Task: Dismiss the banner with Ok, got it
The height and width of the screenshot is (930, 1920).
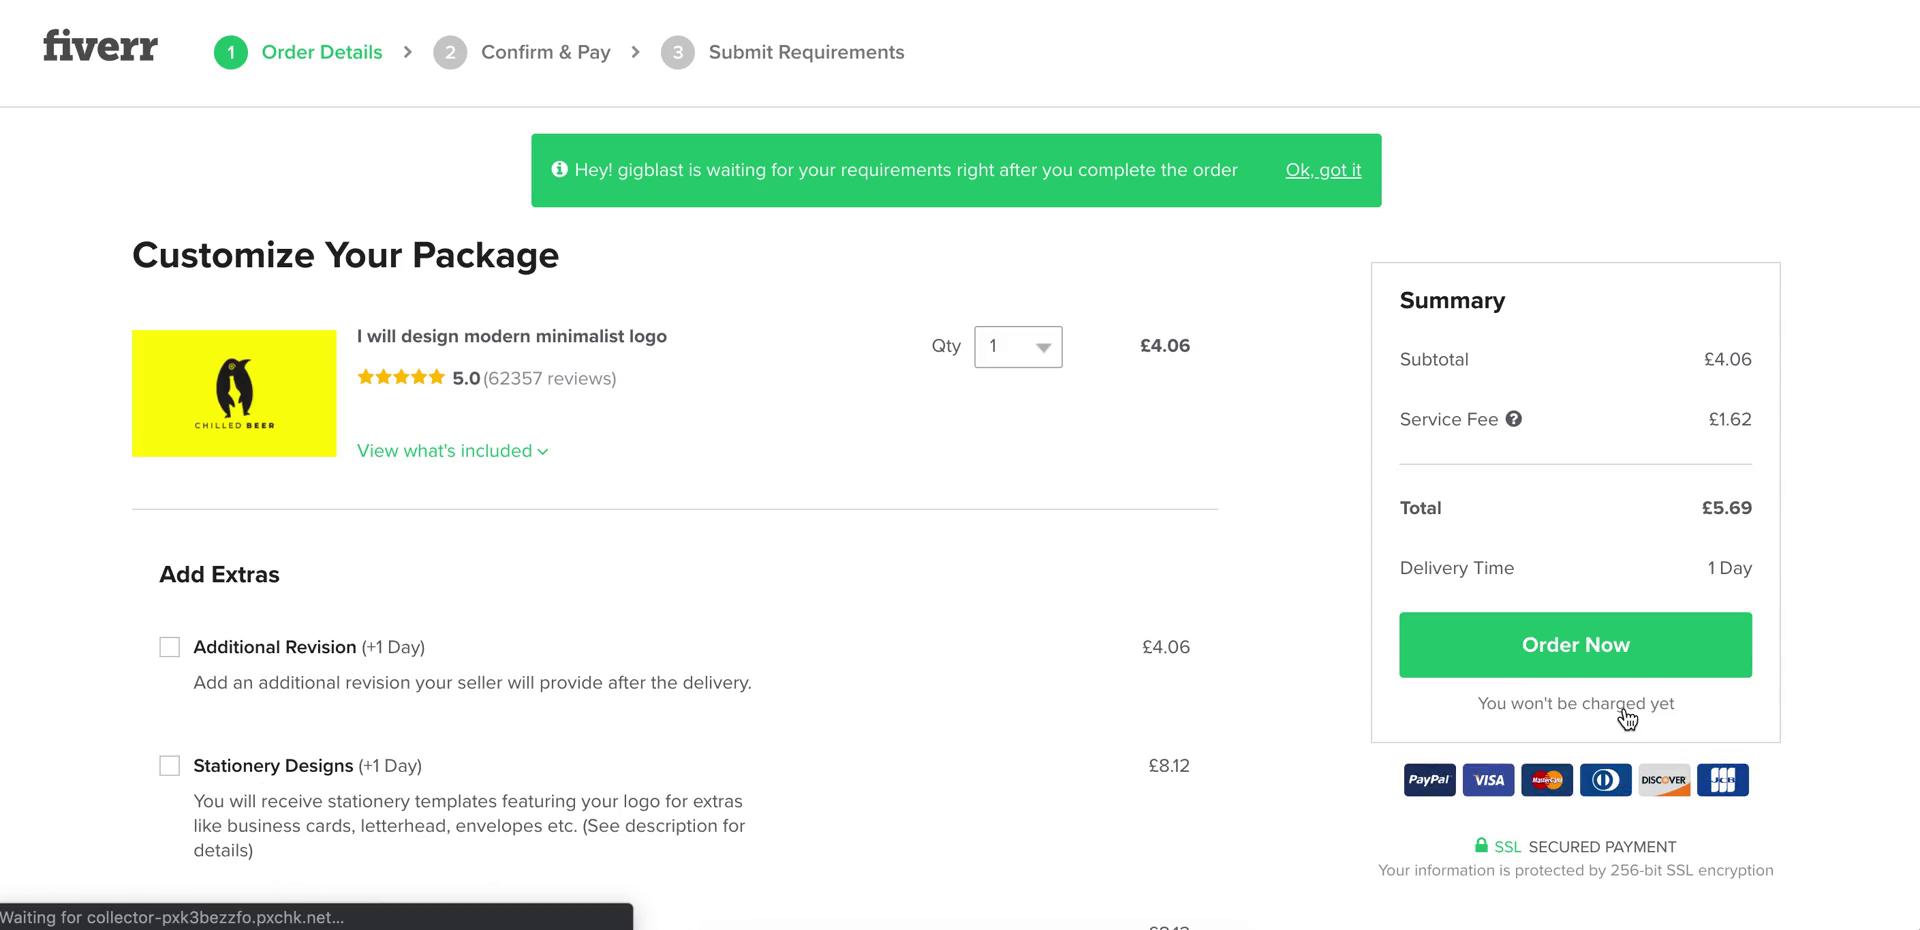Action: pyautogui.click(x=1323, y=170)
